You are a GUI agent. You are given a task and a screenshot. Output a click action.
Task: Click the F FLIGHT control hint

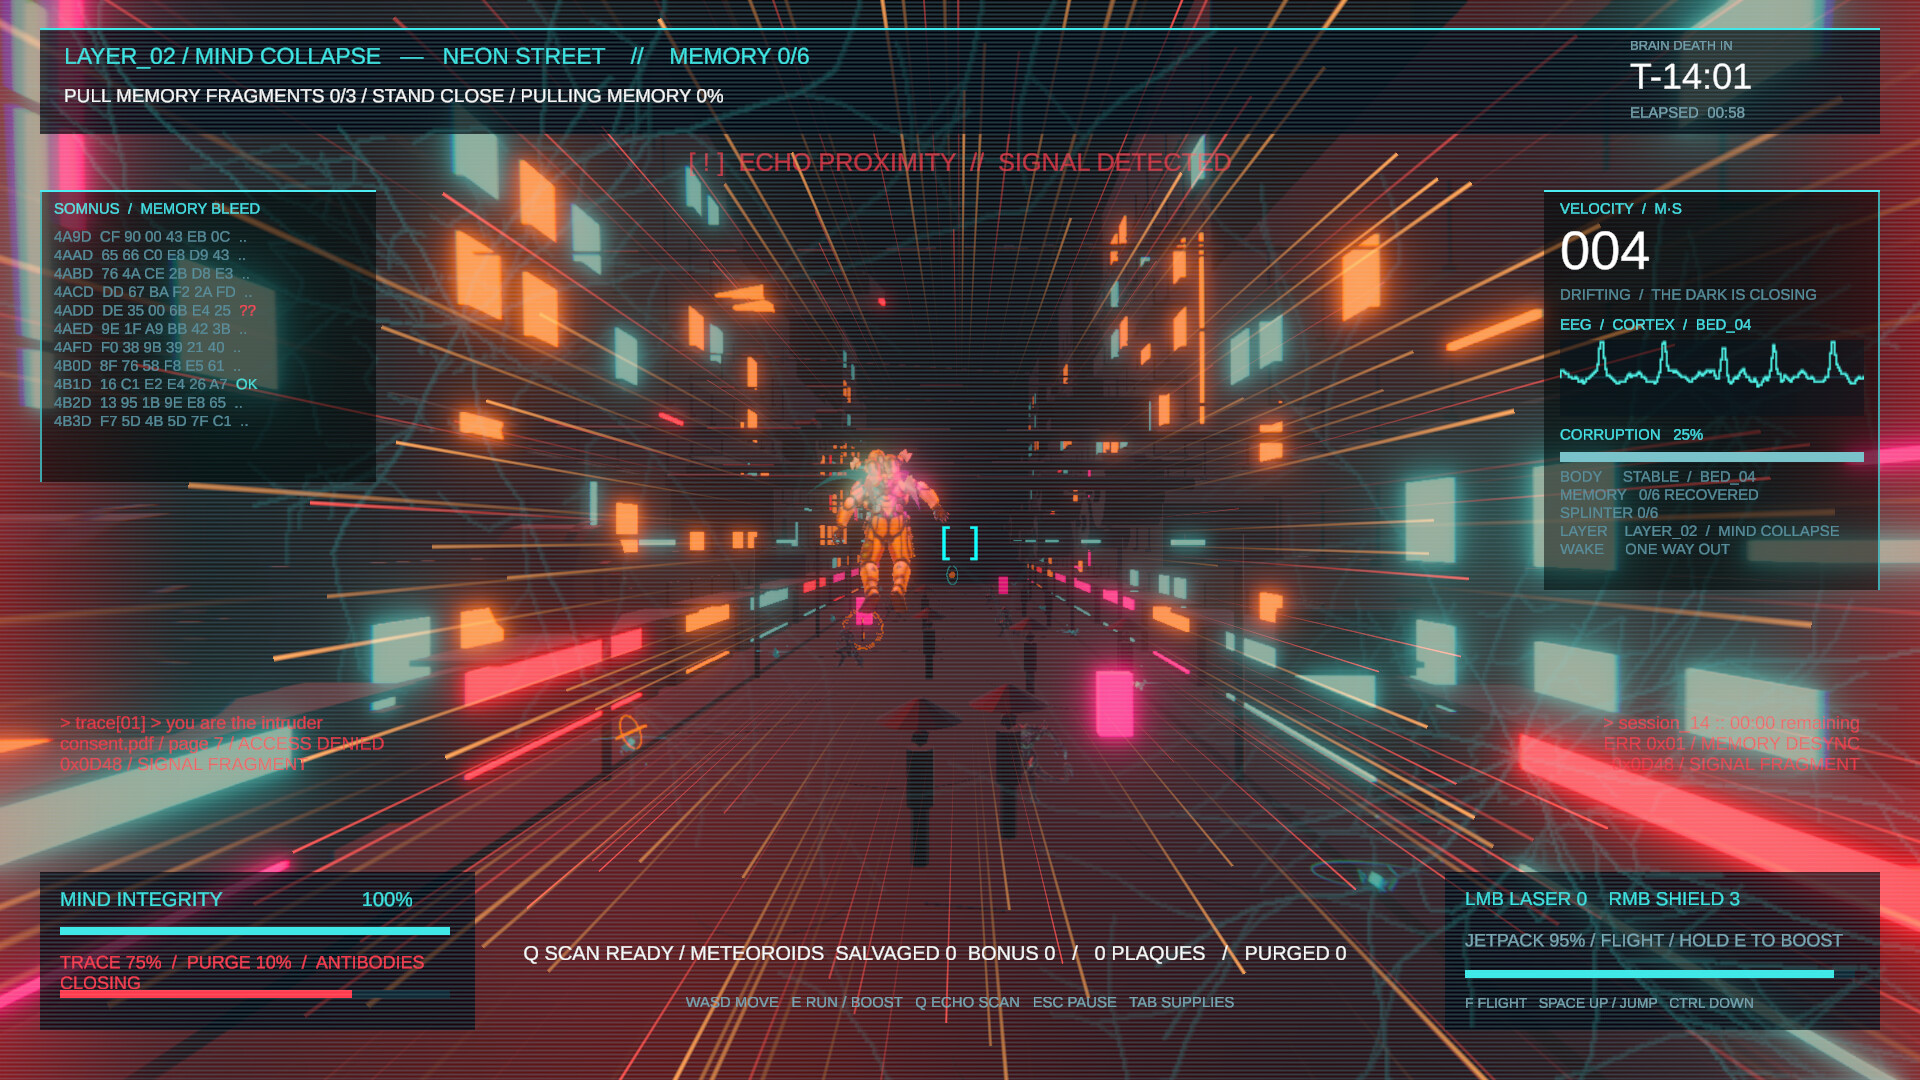tap(1496, 1003)
